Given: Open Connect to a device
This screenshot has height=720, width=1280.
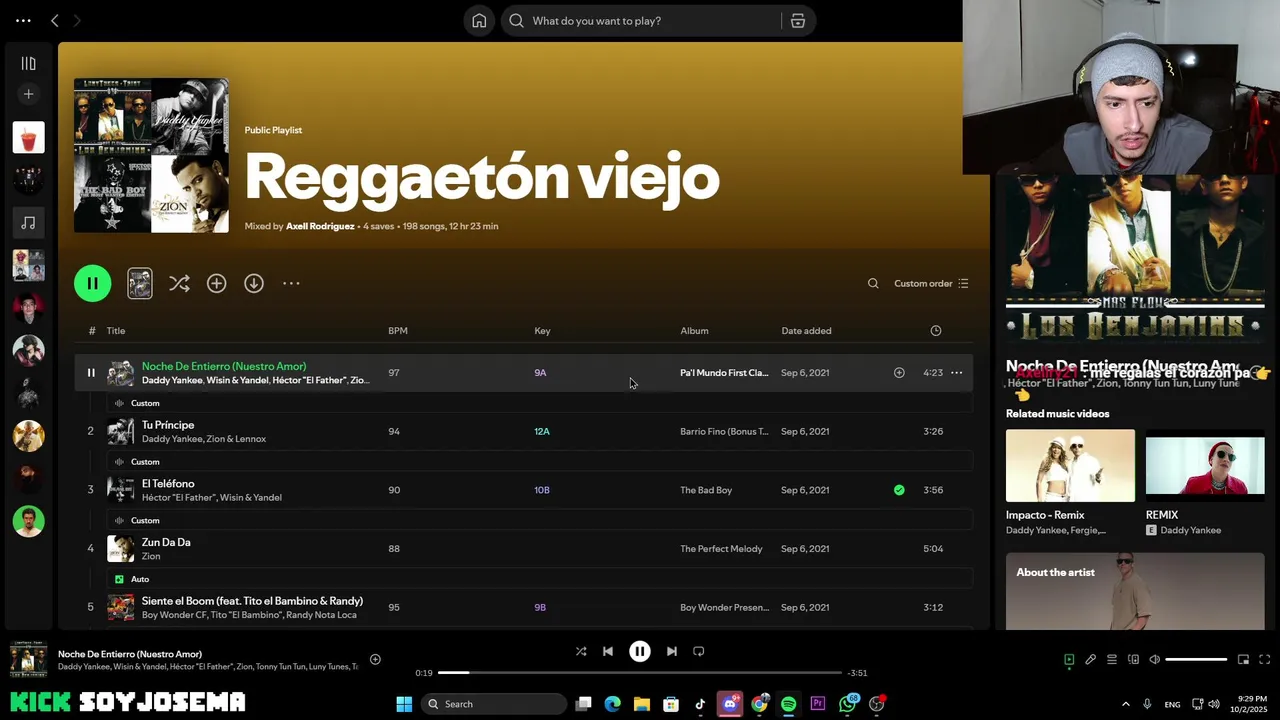Looking at the screenshot, I should point(1134,660).
